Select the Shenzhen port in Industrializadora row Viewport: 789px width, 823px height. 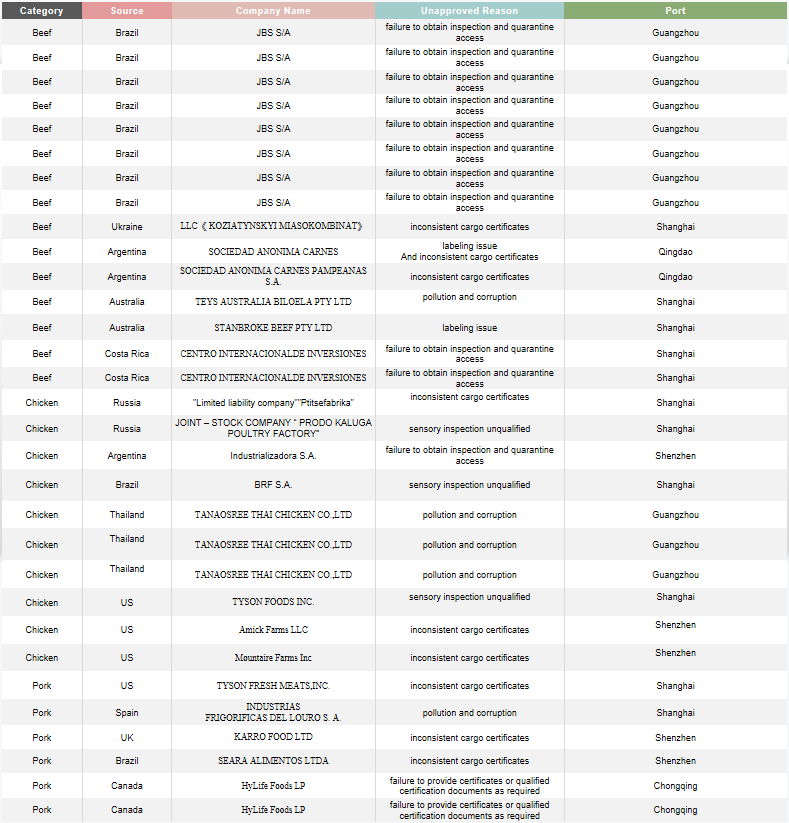675,456
